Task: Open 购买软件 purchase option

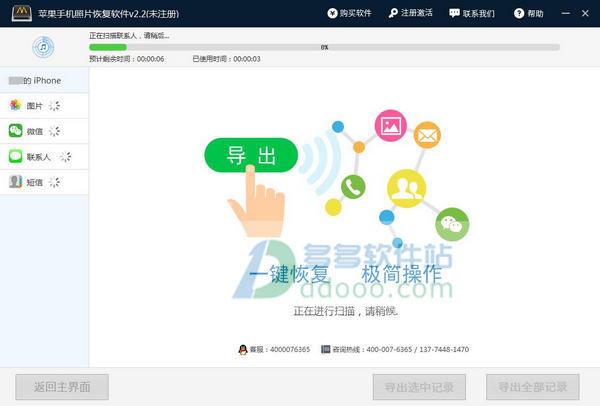Action: [349, 13]
